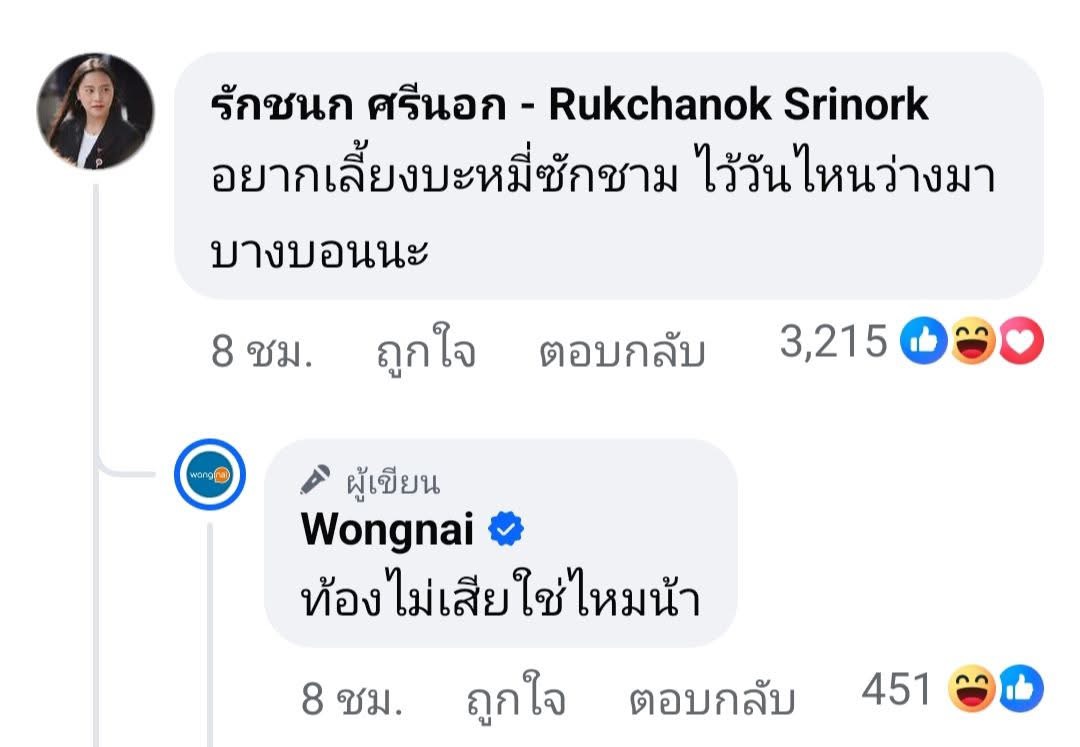Click ตอบกลับ under Wongnai's reply
This screenshot has width=1080, height=747.
[x=712, y=699]
